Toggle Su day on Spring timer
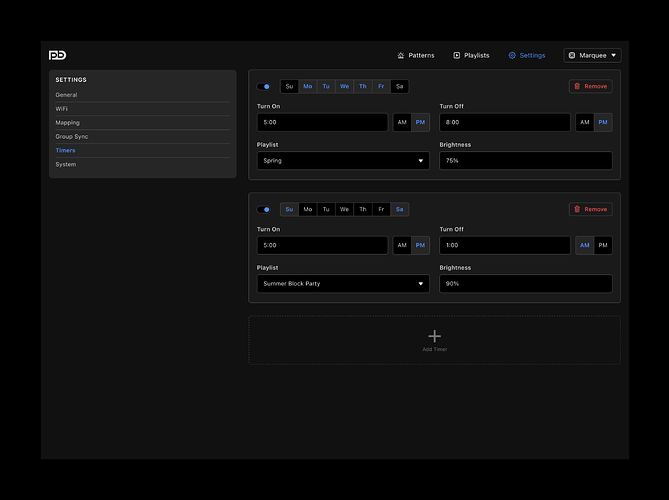The image size is (669, 500). (x=289, y=86)
